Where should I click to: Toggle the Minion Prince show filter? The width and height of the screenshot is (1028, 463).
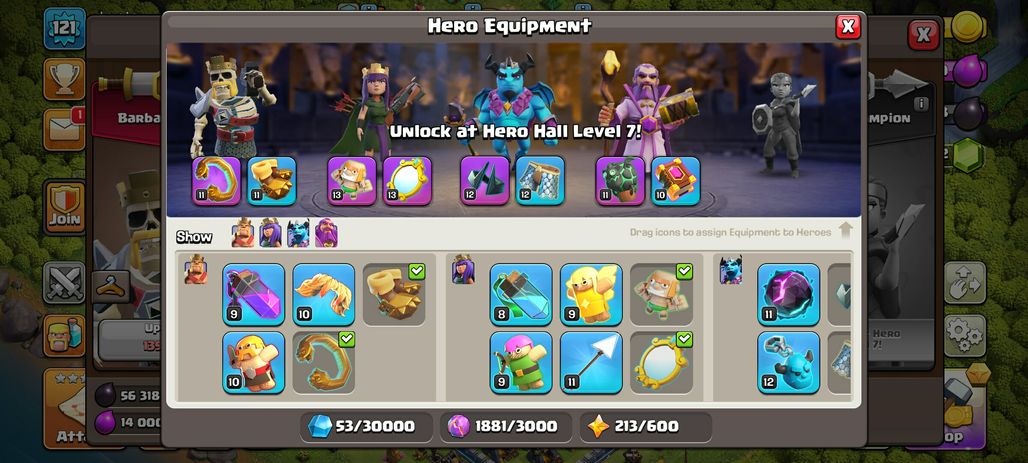click(298, 233)
